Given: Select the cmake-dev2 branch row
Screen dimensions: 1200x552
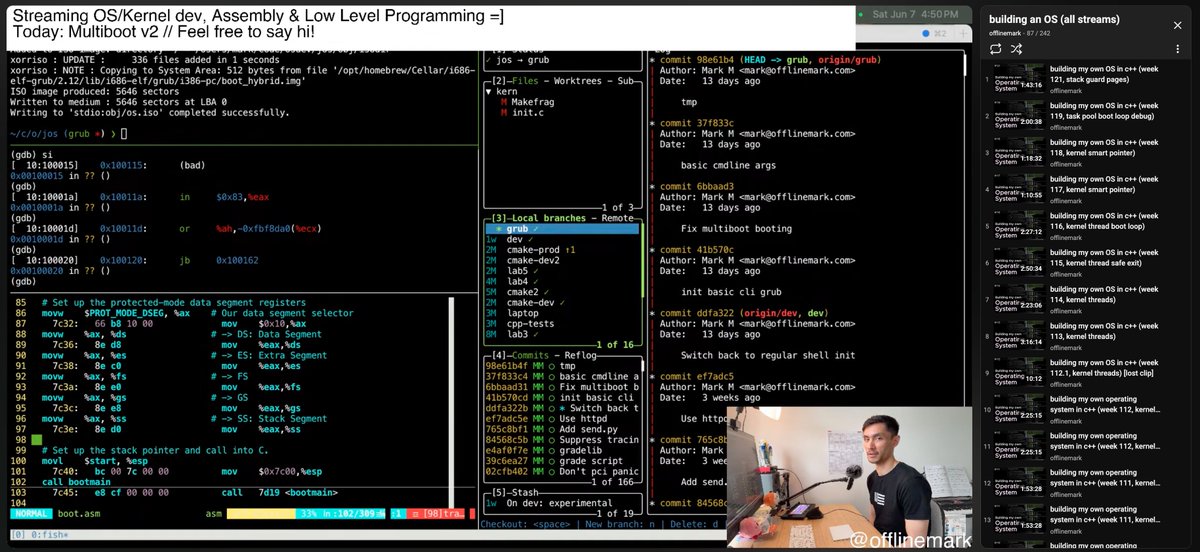Looking at the screenshot, I should tap(561, 261).
